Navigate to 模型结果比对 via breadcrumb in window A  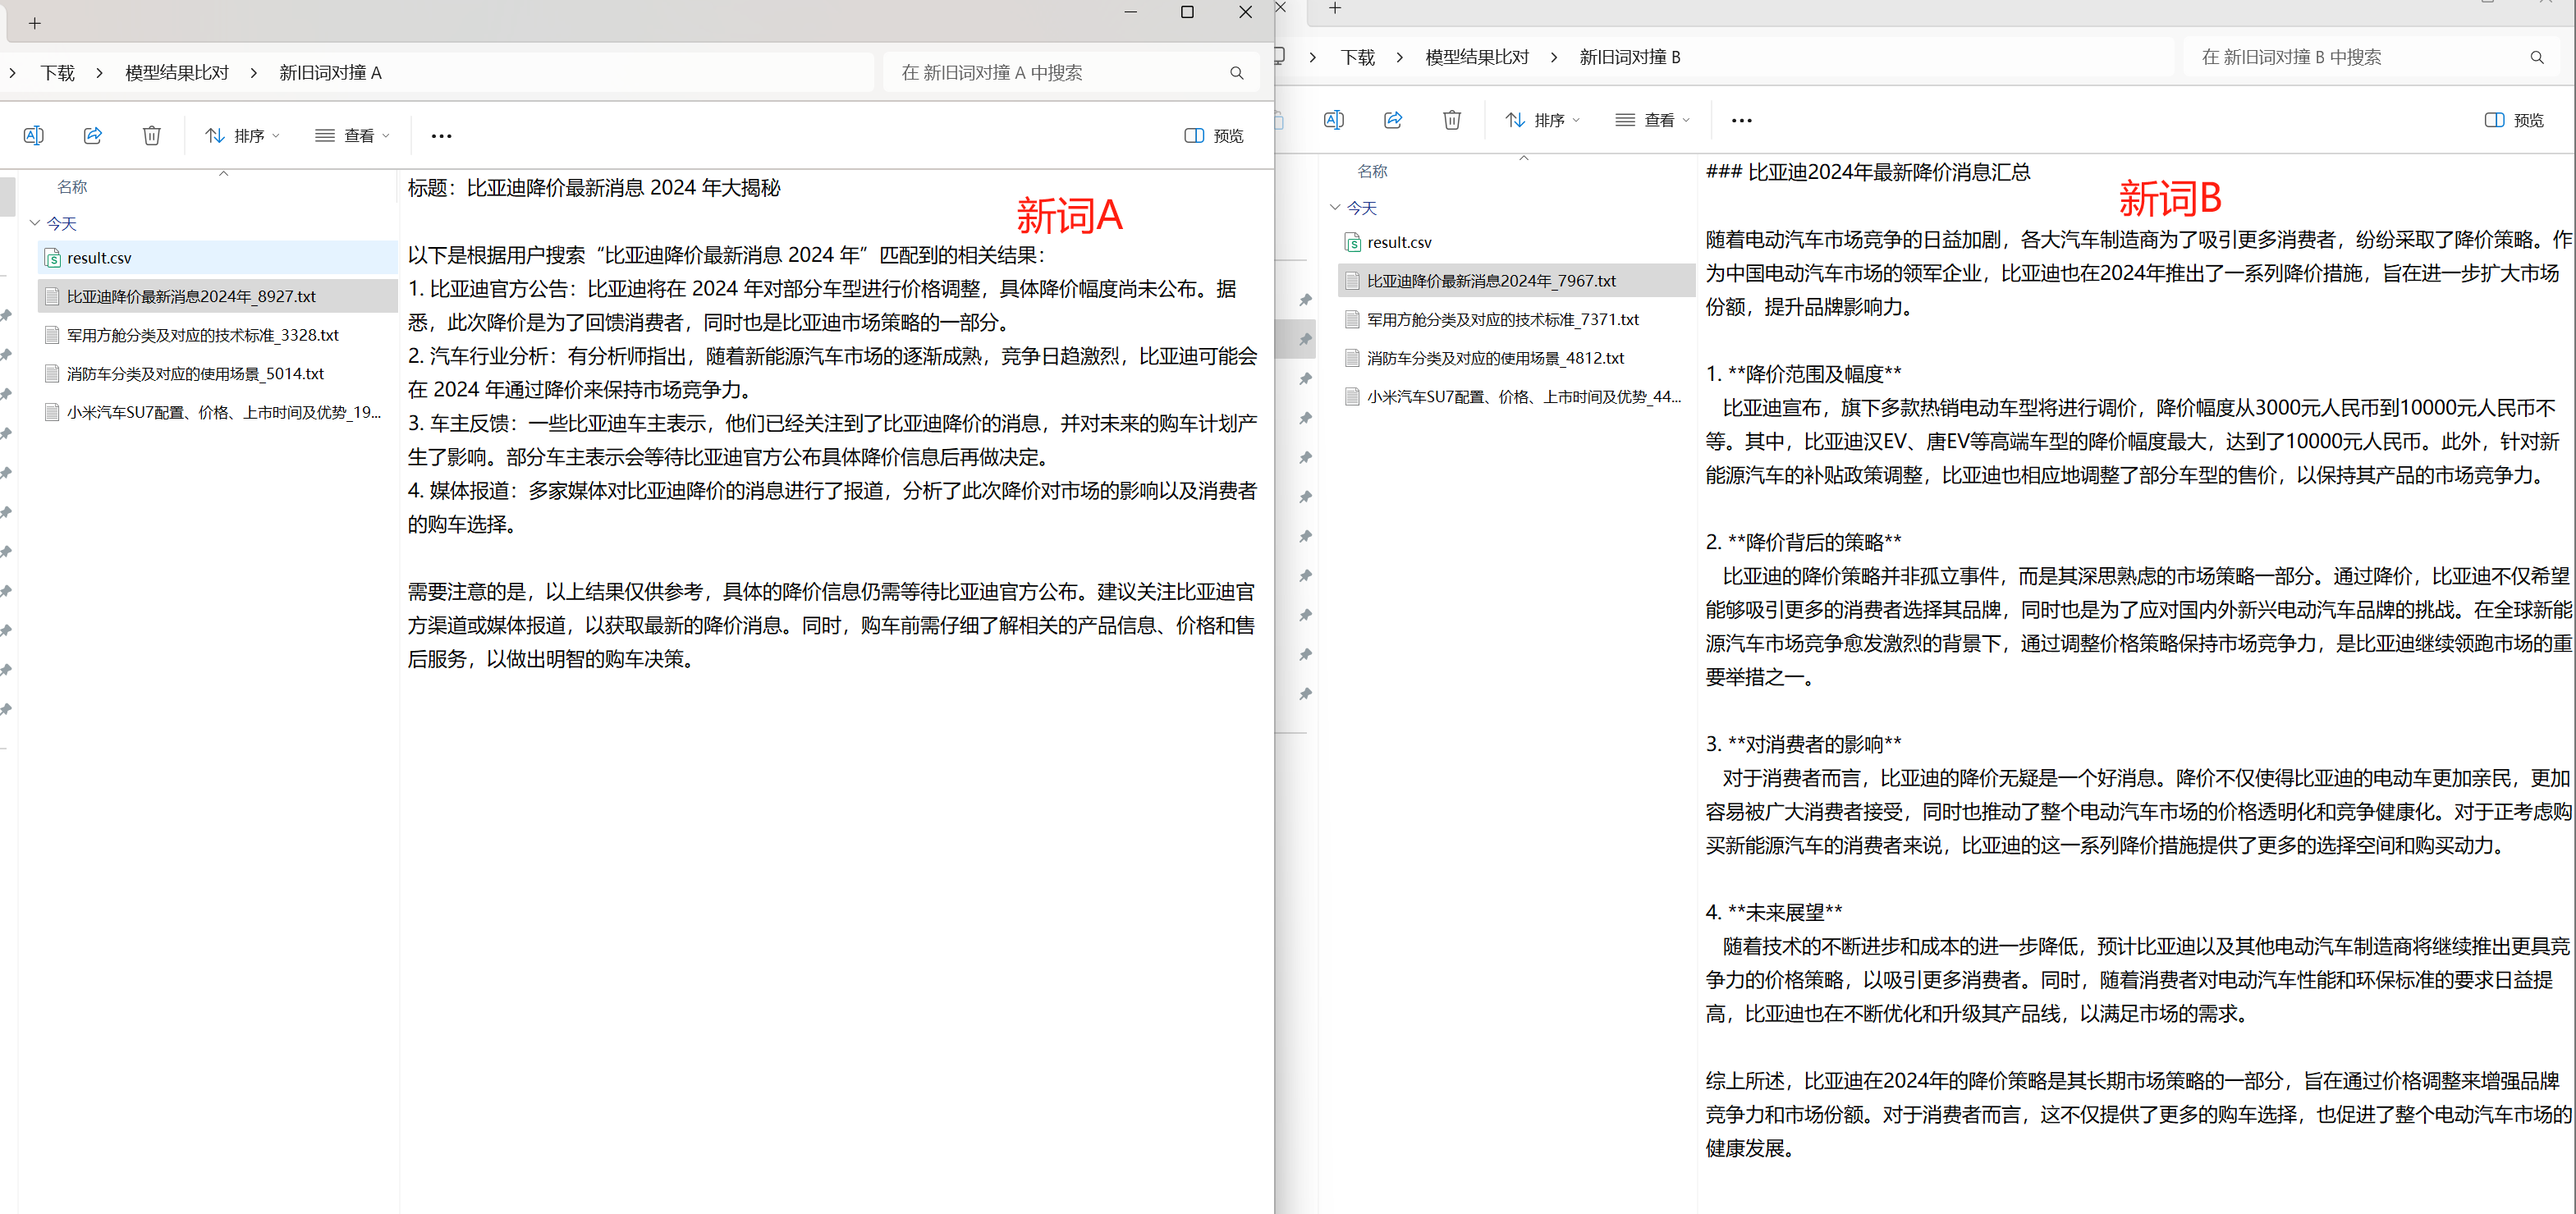tap(176, 72)
